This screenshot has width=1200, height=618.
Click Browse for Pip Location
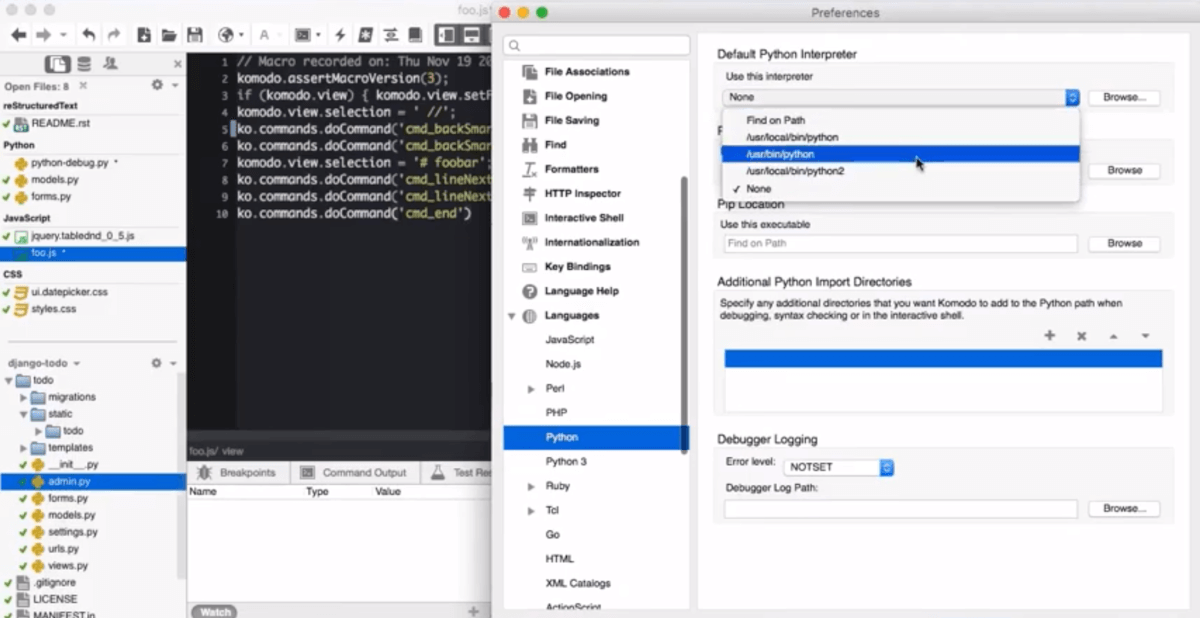pos(1124,243)
